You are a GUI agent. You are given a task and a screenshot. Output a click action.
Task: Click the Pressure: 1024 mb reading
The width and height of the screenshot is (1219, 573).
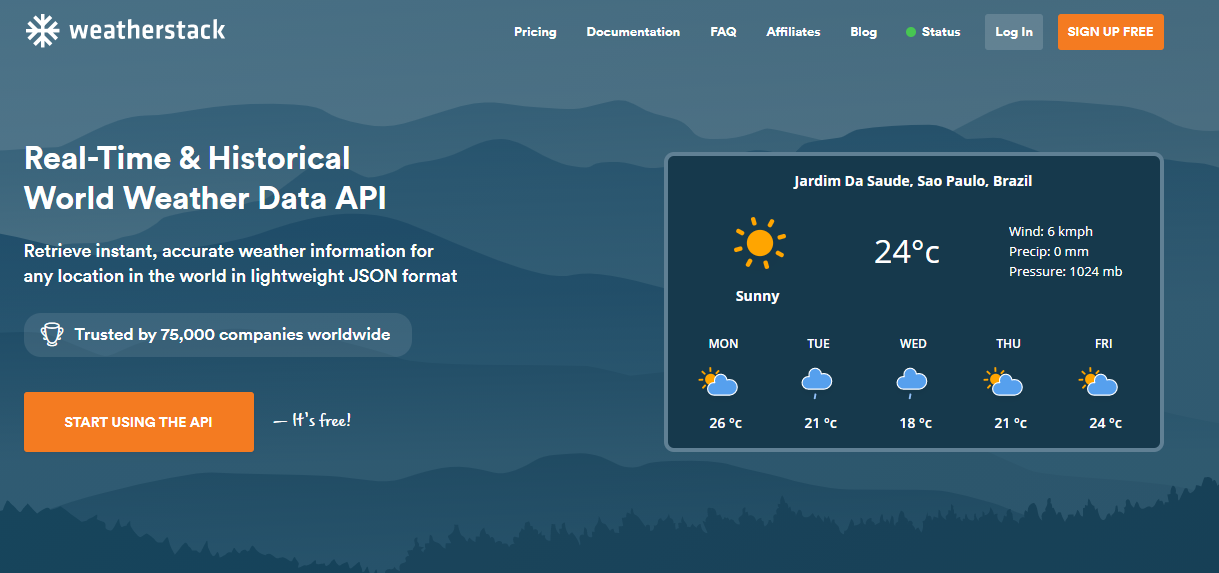point(1066,271)
